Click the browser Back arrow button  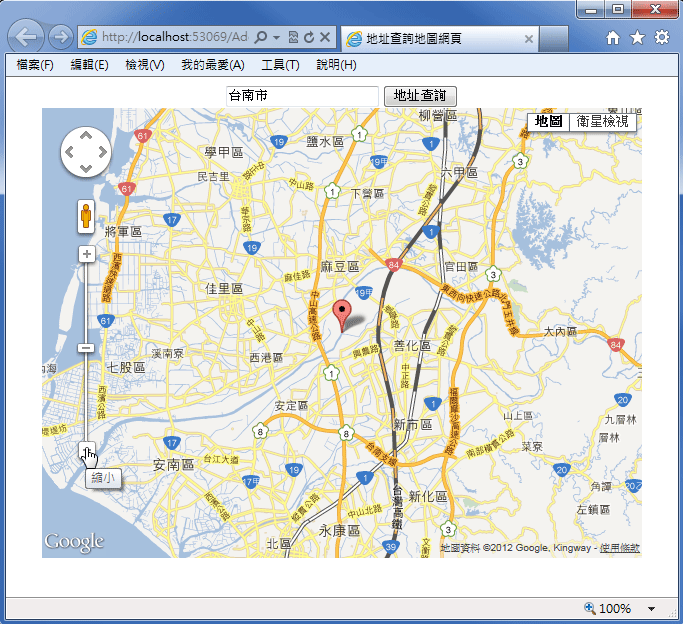point(26,37)
